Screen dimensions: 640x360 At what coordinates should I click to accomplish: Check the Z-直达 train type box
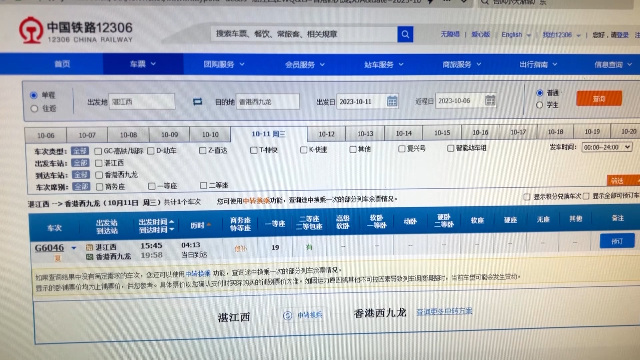point(202,151)
